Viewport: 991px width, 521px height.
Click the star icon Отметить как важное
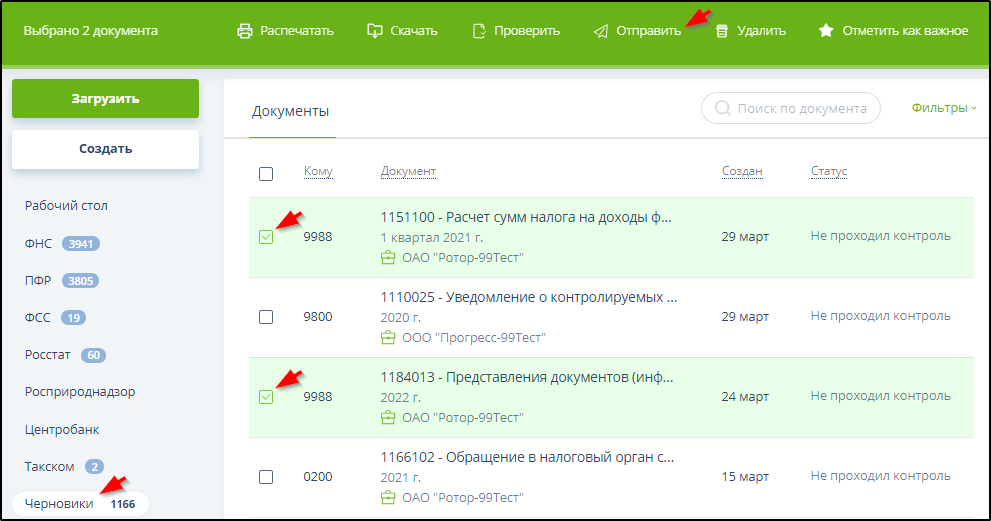(826, 31)
